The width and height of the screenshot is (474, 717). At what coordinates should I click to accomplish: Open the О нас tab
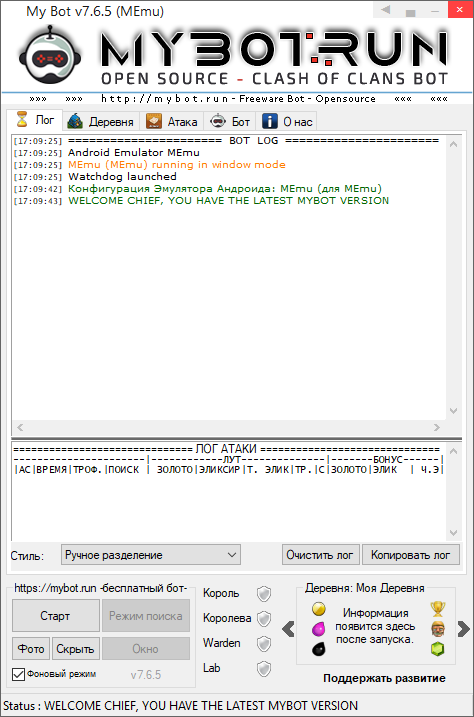[287, 122]
